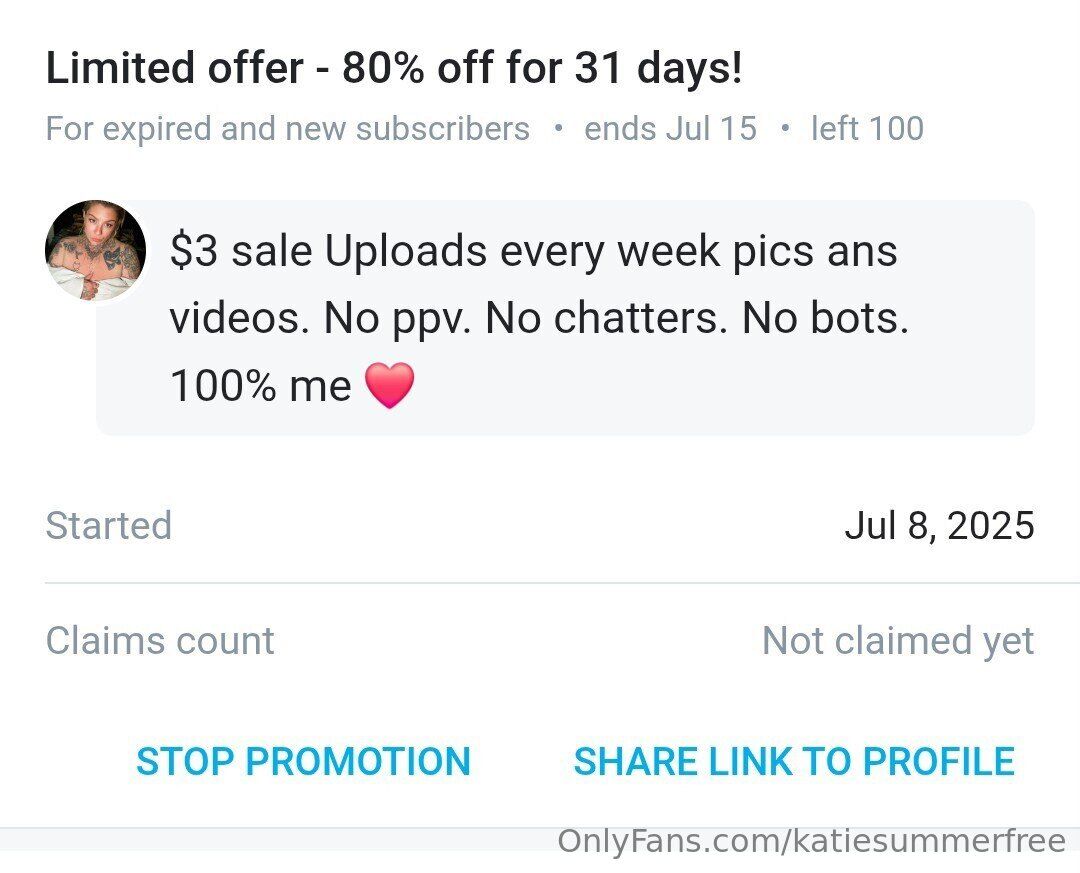The image size is (1080, 873).
Task: Tap the pink heart emoji
Action: point(389,386)
